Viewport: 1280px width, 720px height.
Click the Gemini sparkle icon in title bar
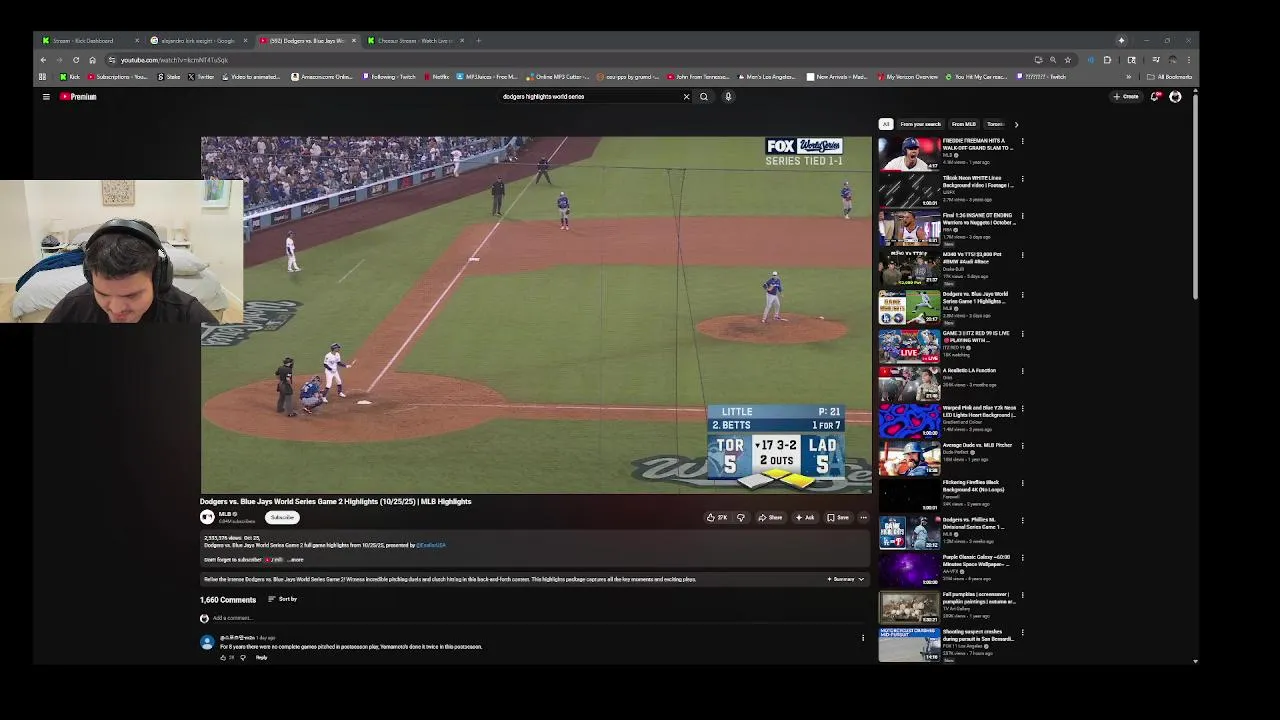point(1121,41)
